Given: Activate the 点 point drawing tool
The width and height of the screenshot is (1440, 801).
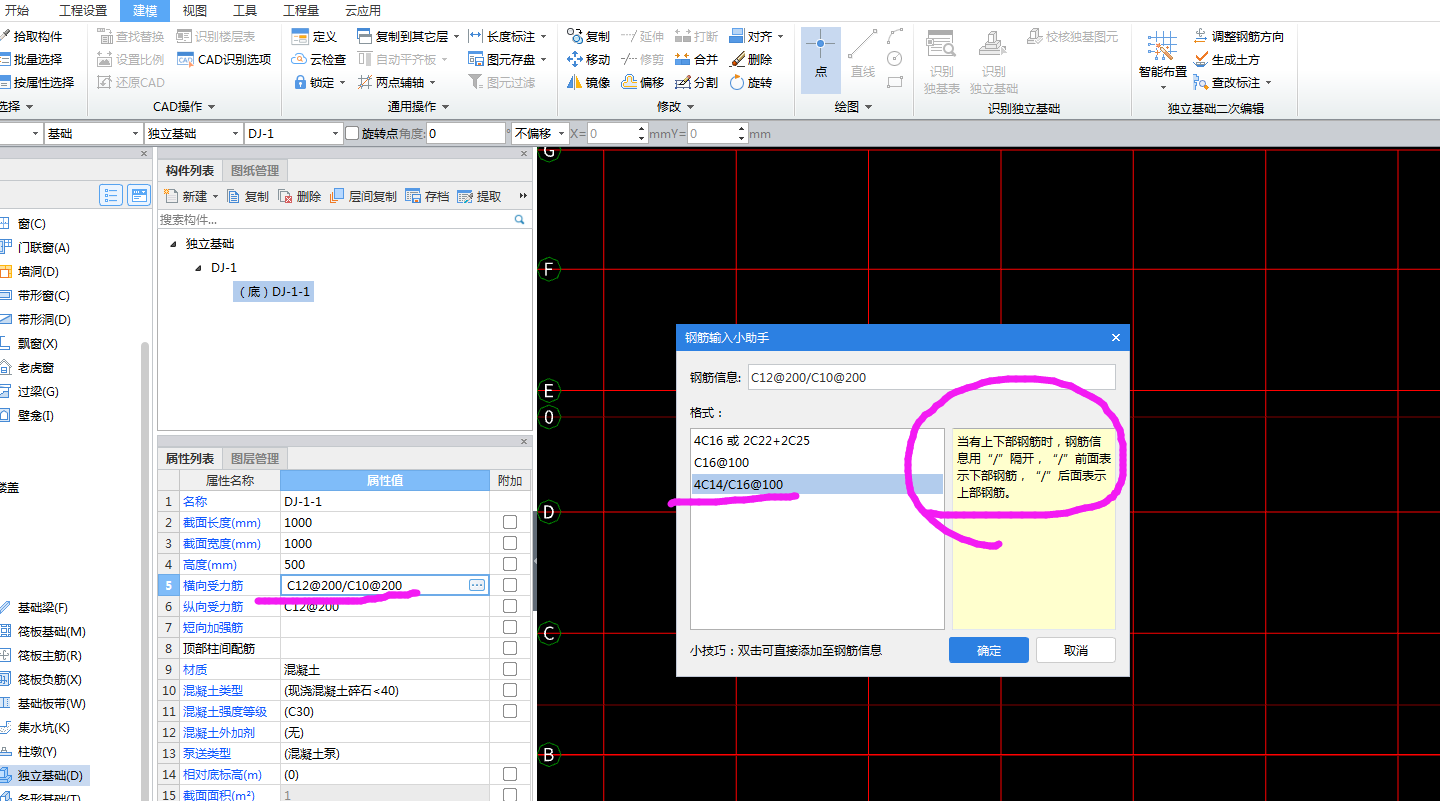Looking at the screenshot, I should click(821, 58).
